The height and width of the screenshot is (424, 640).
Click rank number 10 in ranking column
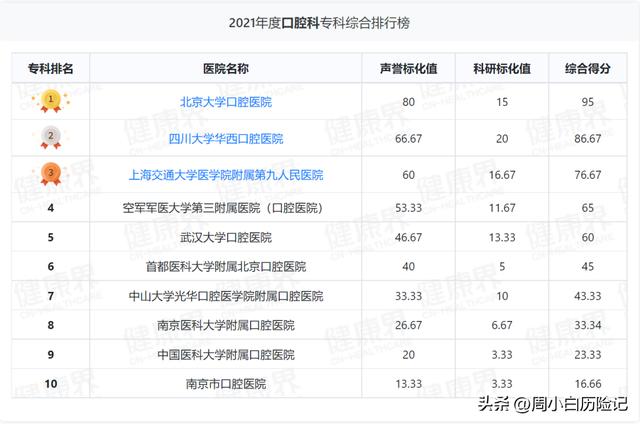(x=51, y=384)
